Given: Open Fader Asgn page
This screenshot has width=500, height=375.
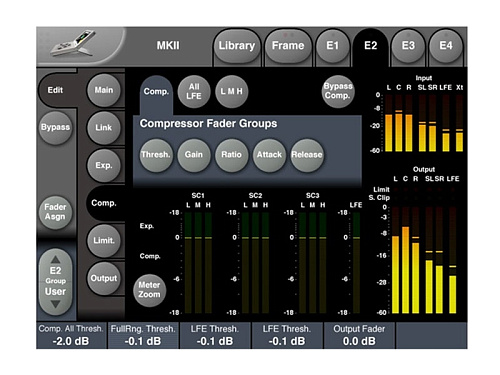Looking at the screenshot, I should [x=55, y=212].
